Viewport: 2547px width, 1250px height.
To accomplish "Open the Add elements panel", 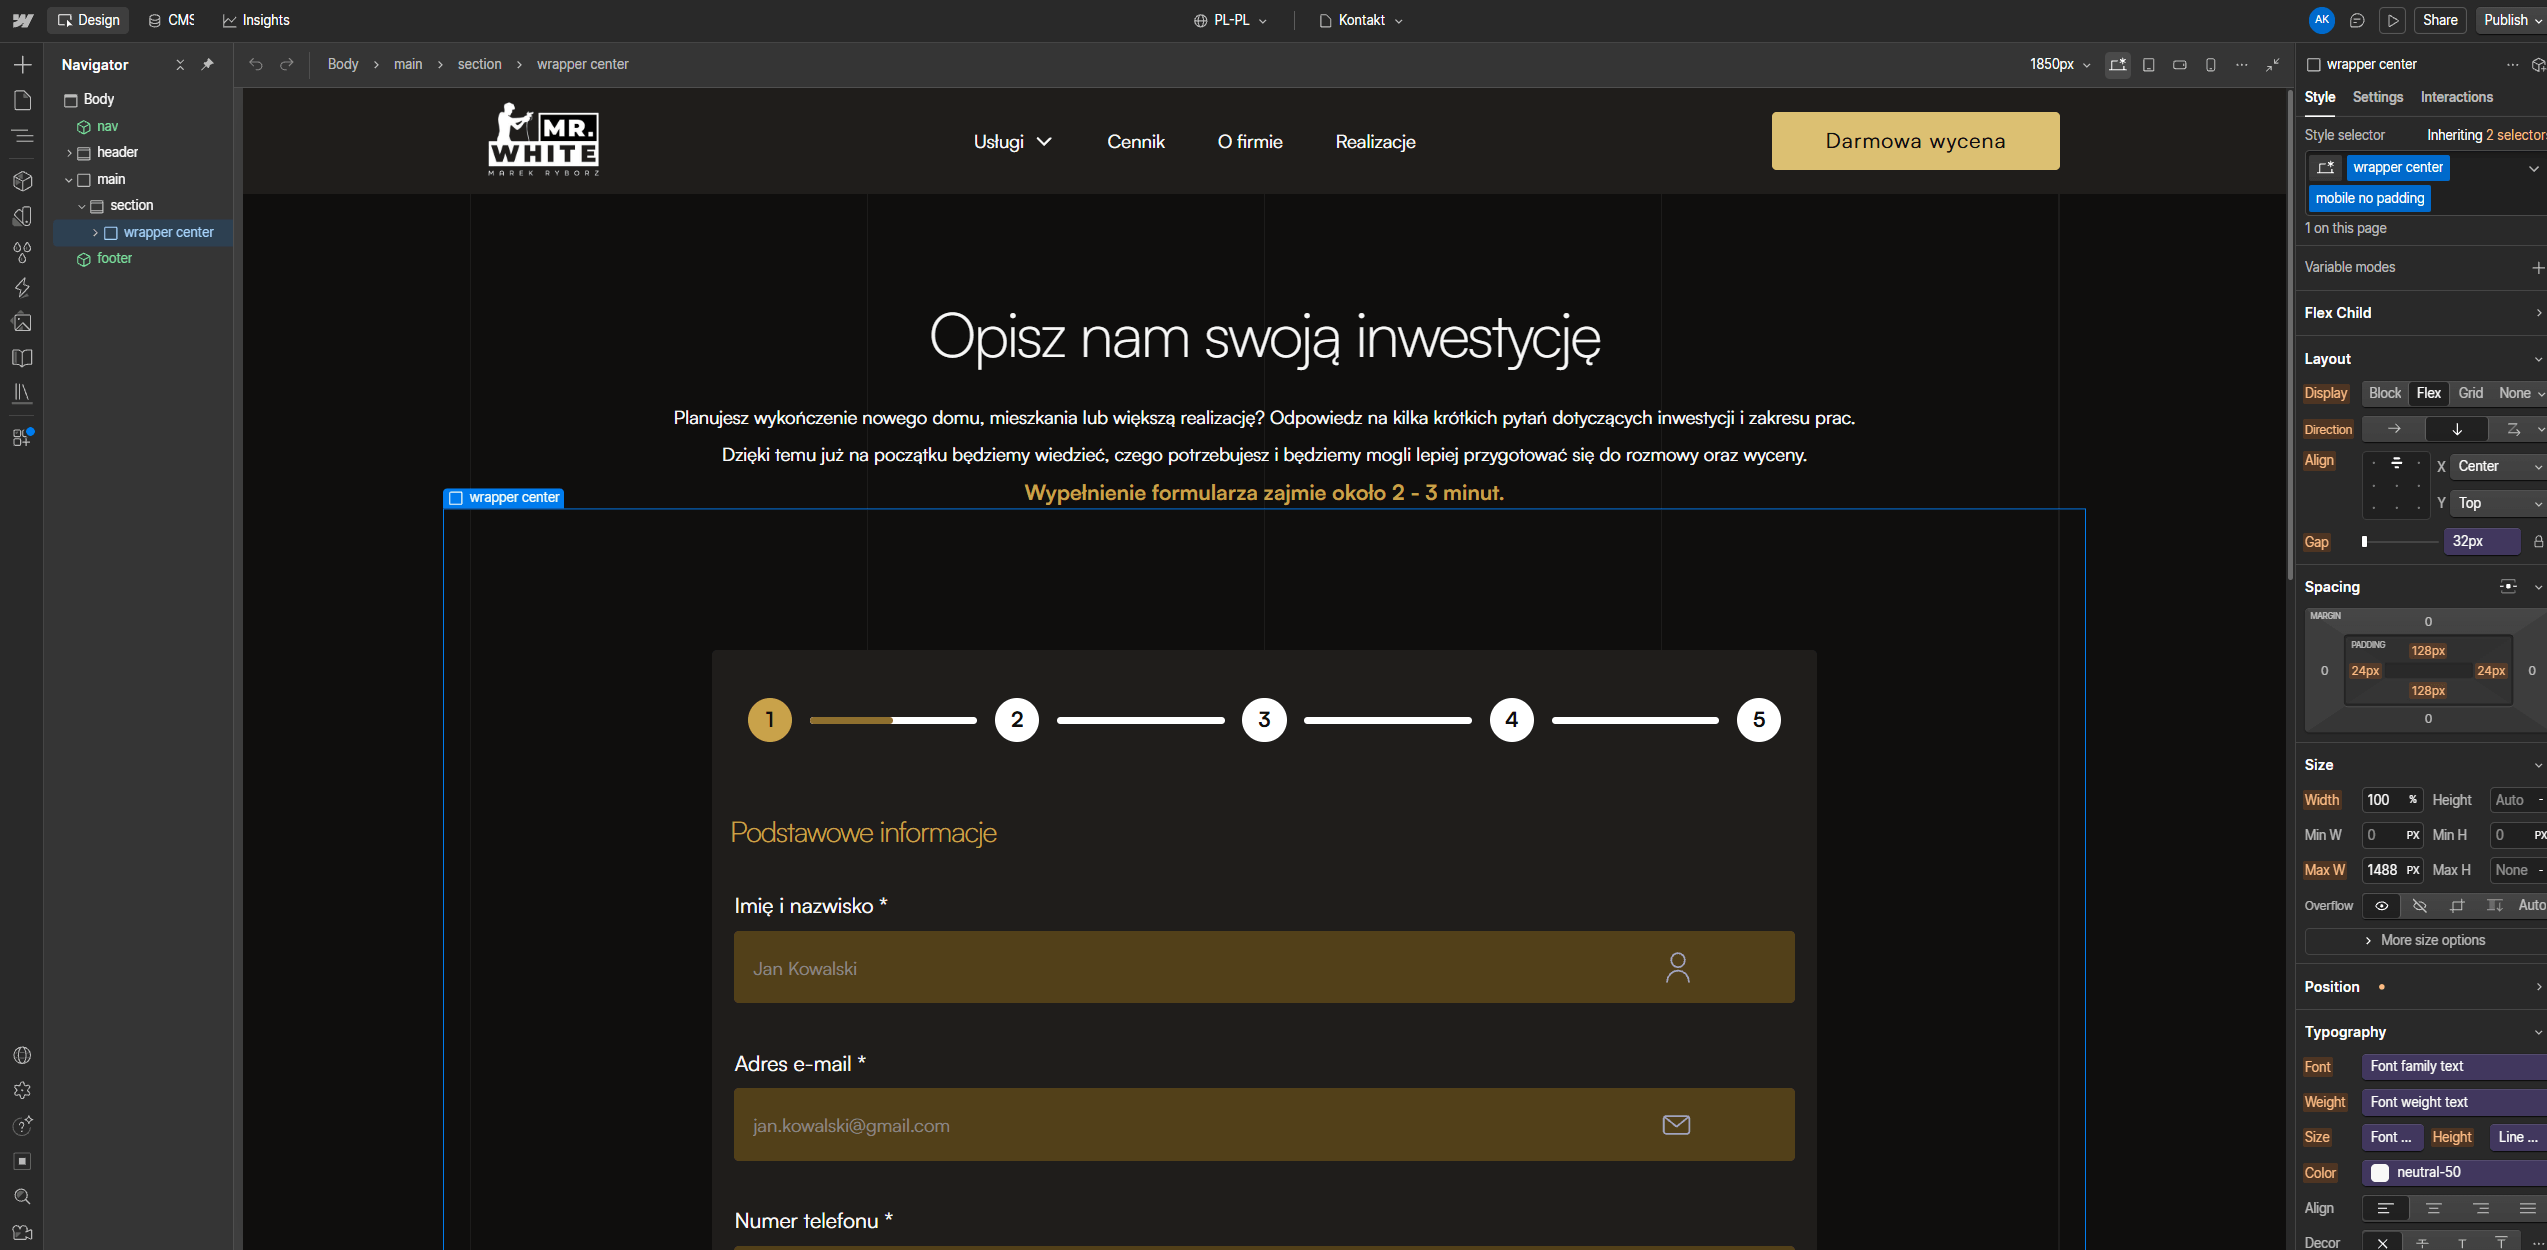I will click(x=22, y=65).
